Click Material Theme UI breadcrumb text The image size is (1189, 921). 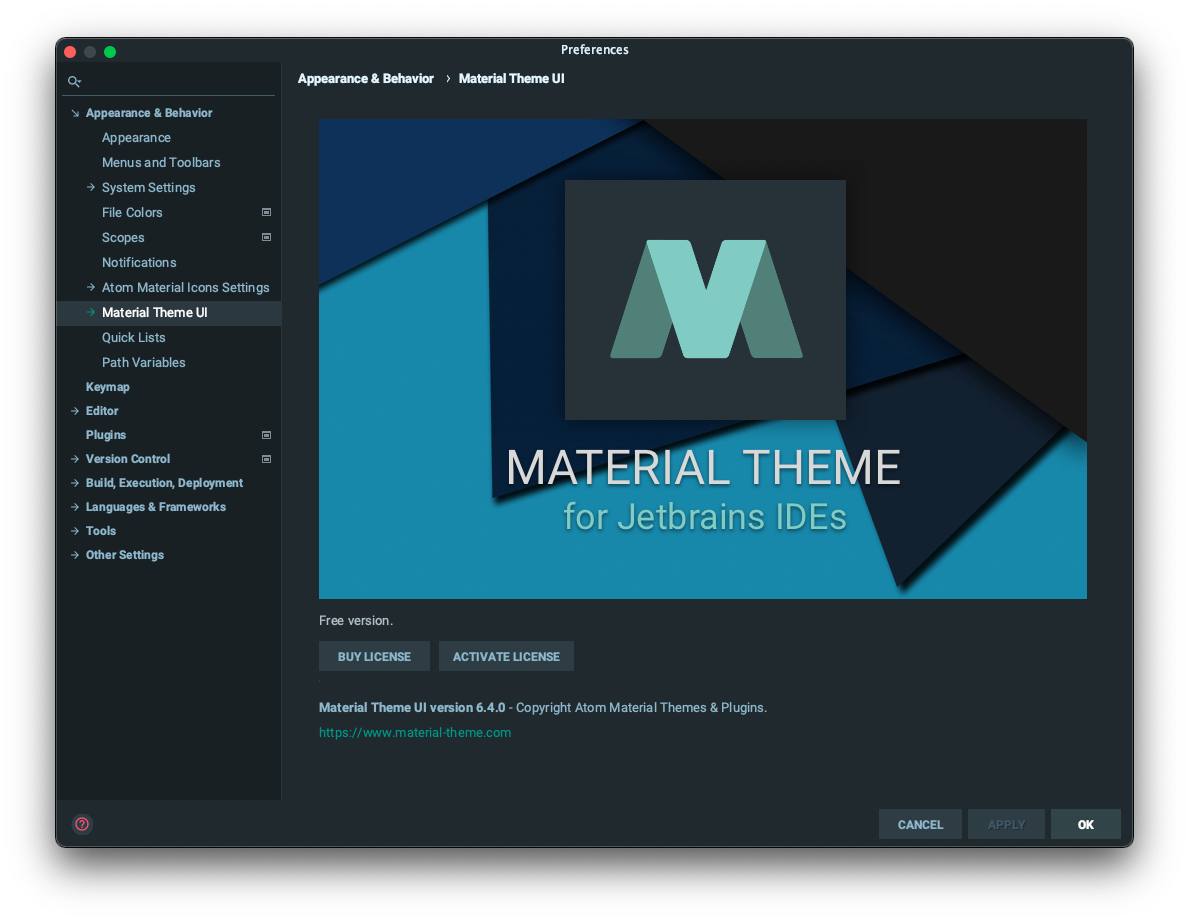(511, 79)
